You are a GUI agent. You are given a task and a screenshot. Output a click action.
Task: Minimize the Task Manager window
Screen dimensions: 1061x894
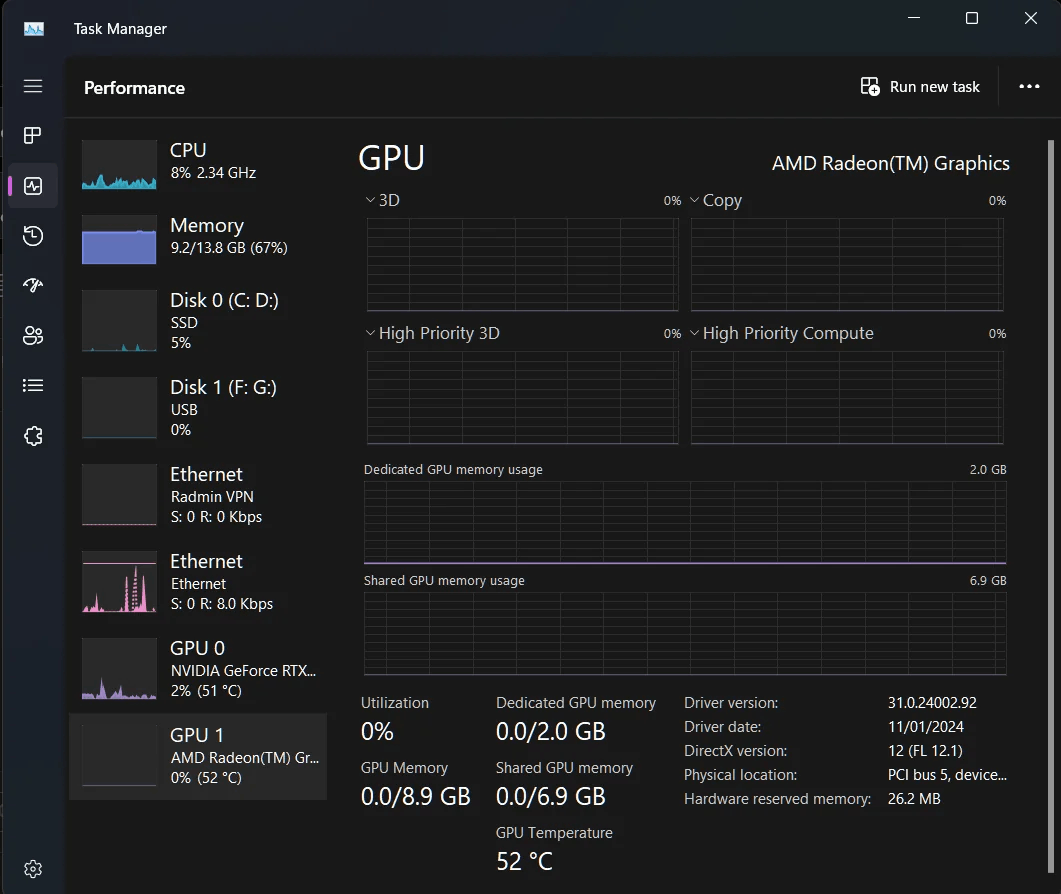913,18
